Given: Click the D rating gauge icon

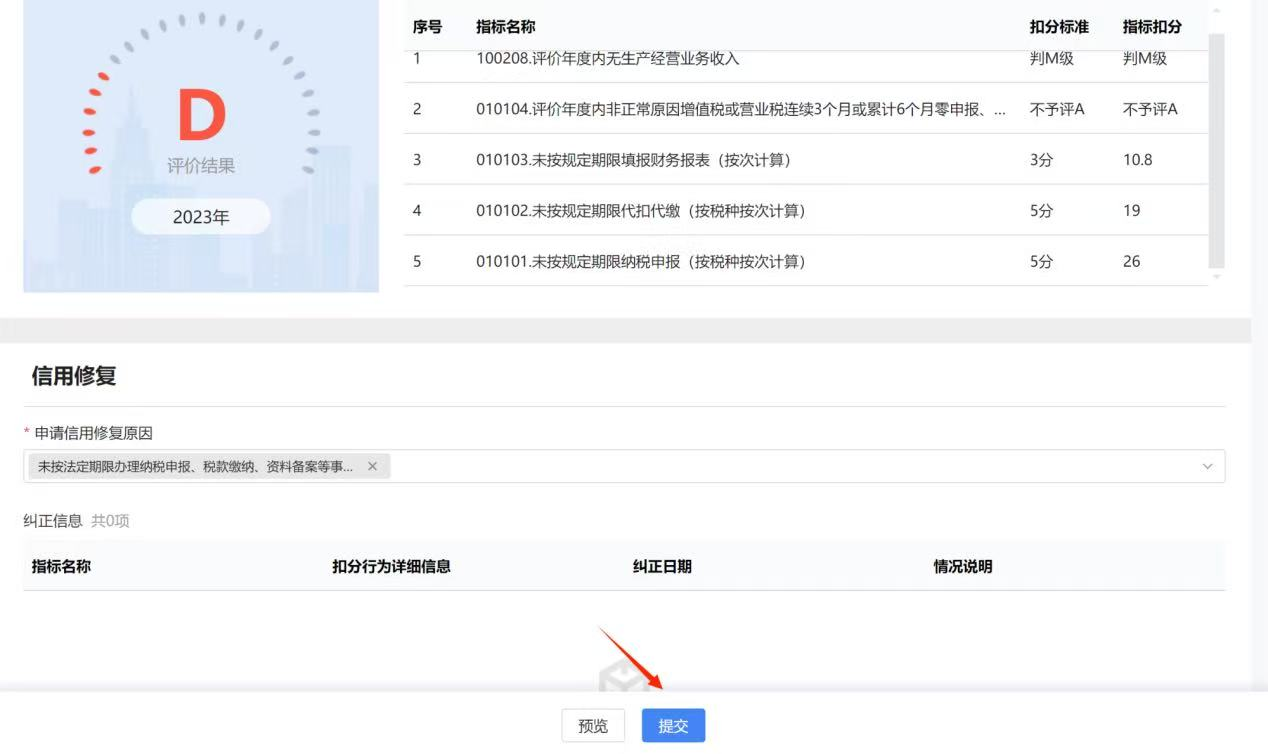Looking at the screenshot, I should [x=201, y=115].
